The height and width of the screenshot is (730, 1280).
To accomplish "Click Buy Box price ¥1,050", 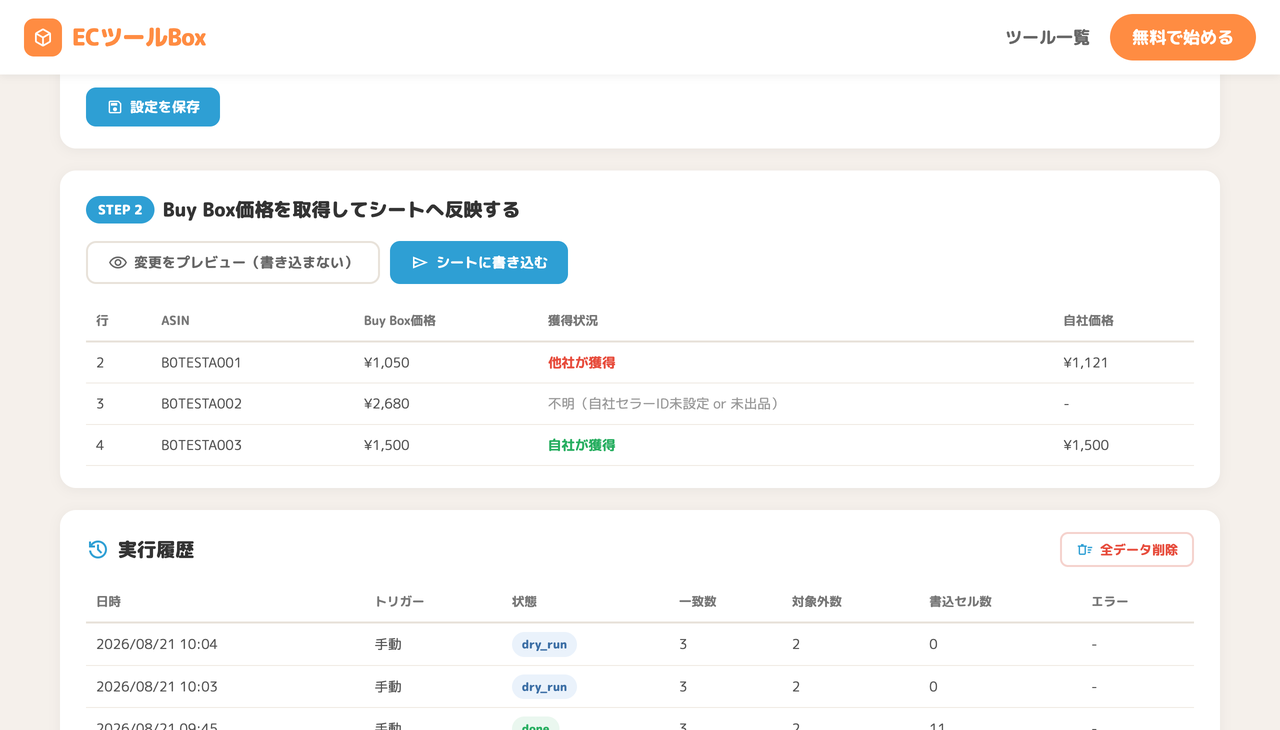I will point(387,363).
